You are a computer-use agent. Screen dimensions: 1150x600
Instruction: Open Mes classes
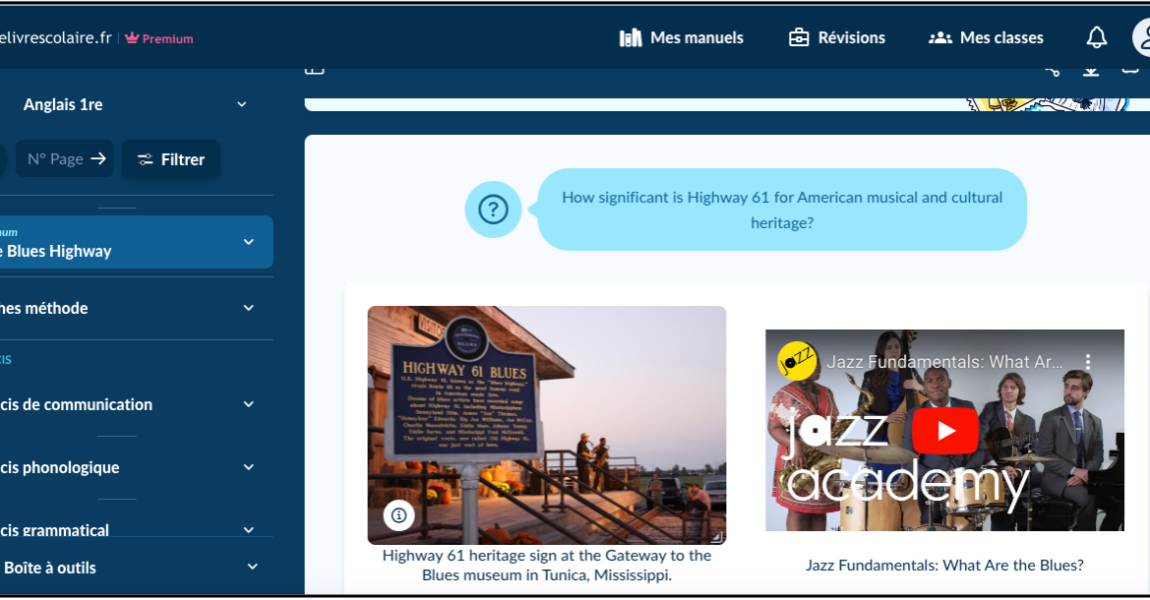[x=986, y=38]
